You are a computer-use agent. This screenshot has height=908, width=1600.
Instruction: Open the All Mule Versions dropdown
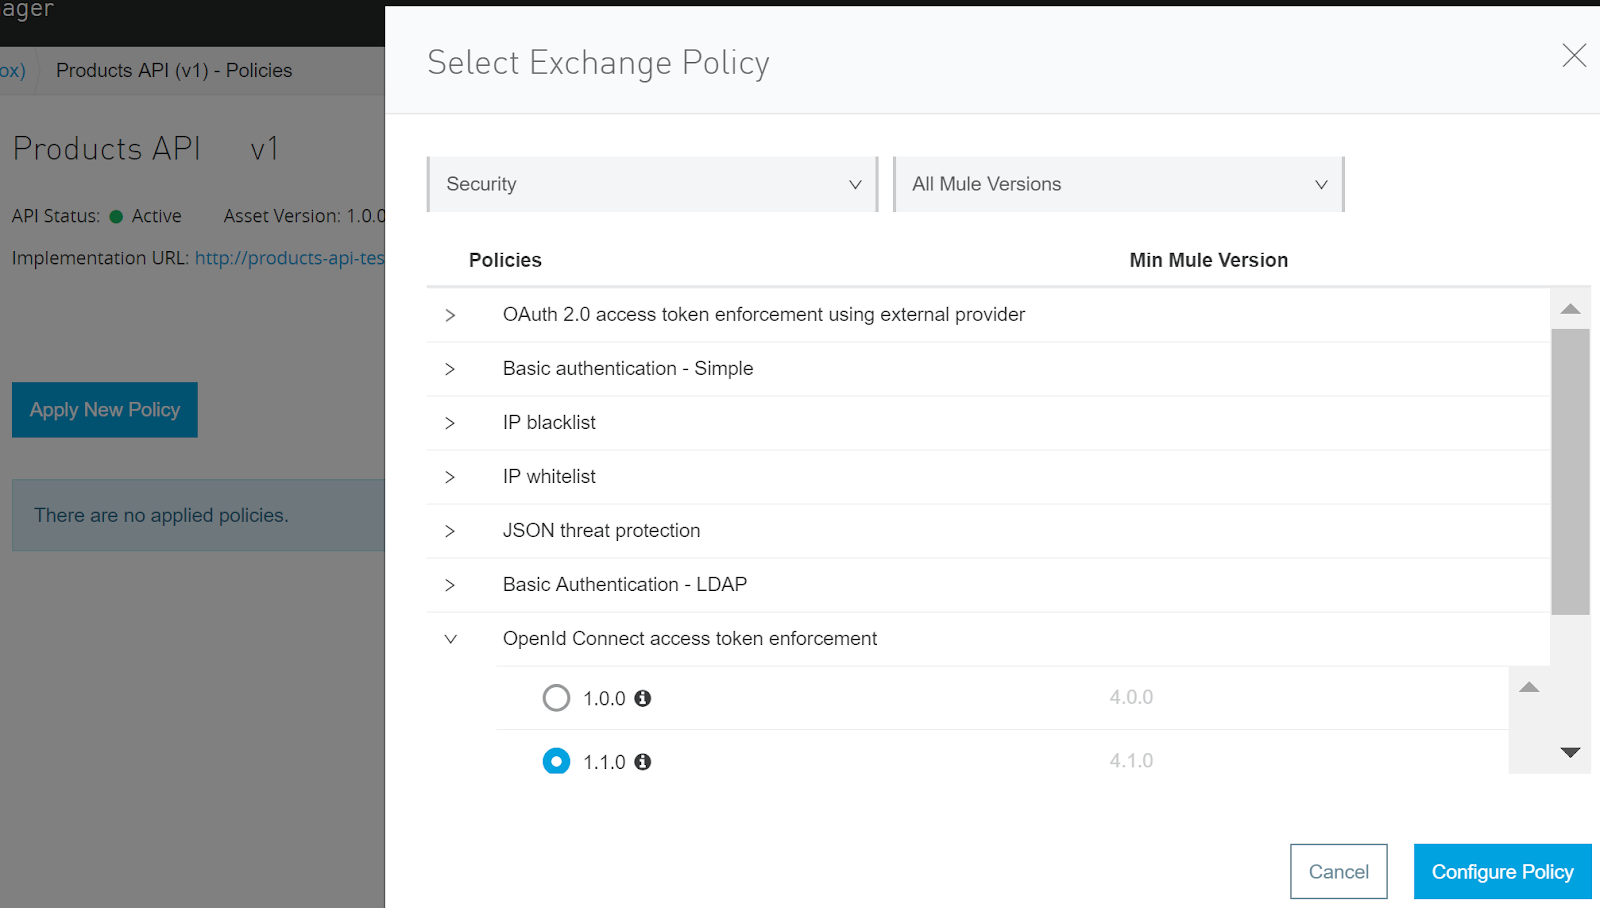1118,184
